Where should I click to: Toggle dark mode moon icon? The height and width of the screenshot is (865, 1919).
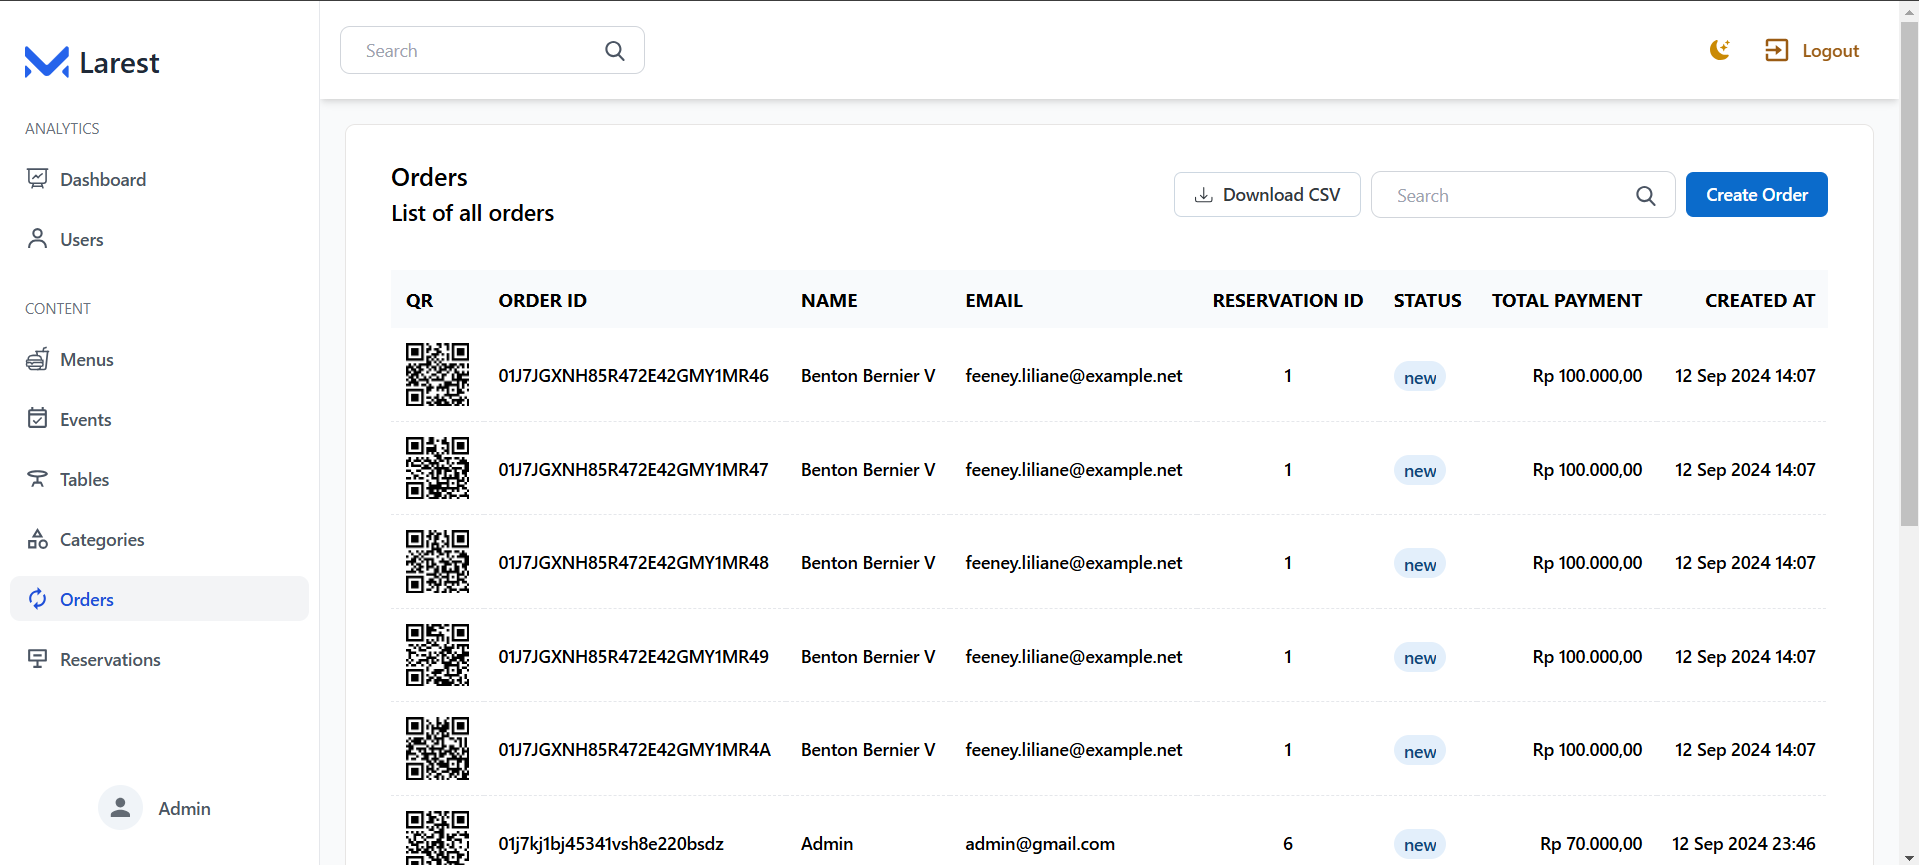pyautogui.click(x=1719, y=50)
